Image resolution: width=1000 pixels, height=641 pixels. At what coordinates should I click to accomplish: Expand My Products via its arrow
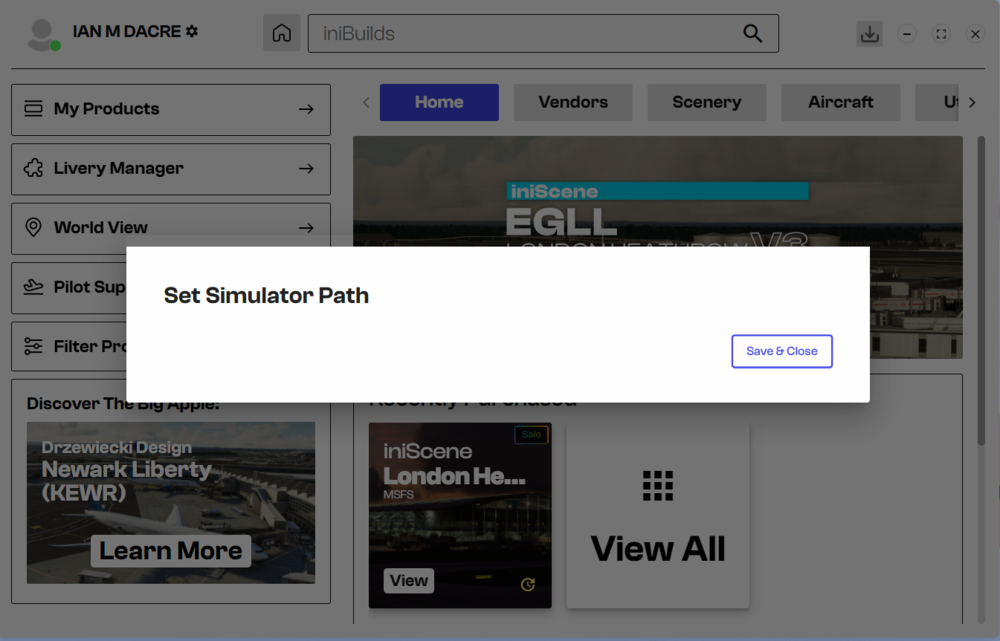306,109
